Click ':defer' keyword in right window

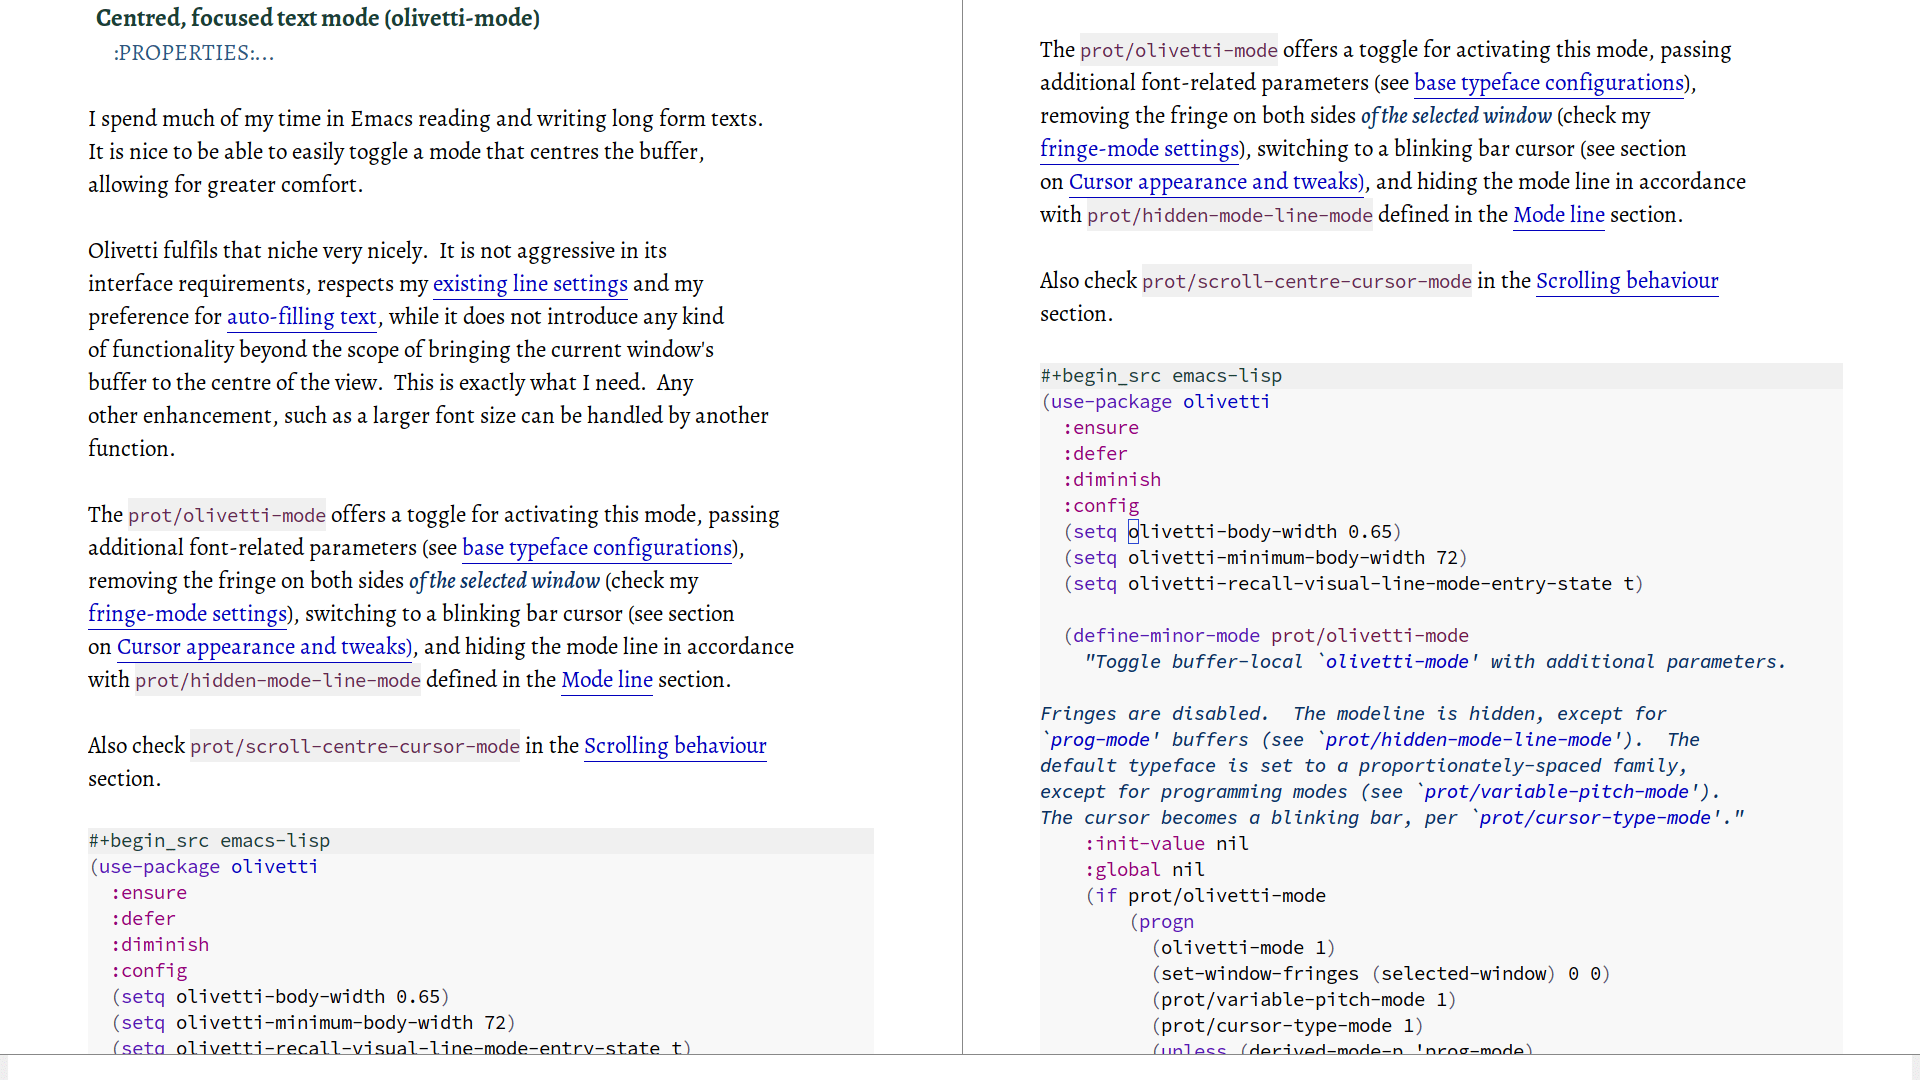(1095, 454)
